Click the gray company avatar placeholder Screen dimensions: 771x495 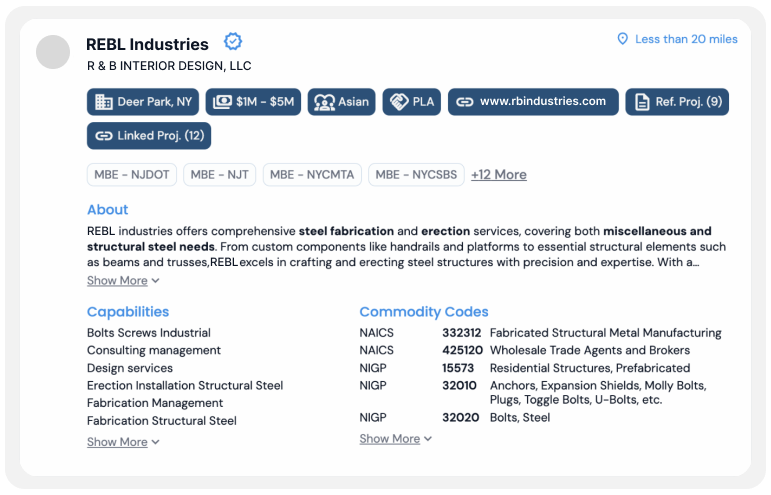53,52
